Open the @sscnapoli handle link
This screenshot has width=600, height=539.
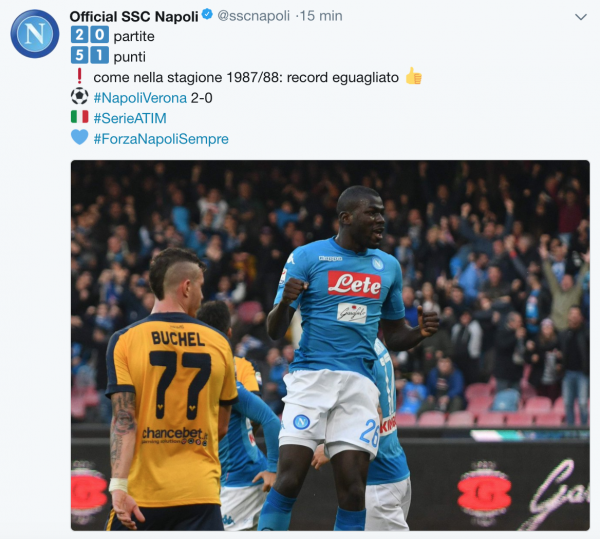[x=254, y=16]
